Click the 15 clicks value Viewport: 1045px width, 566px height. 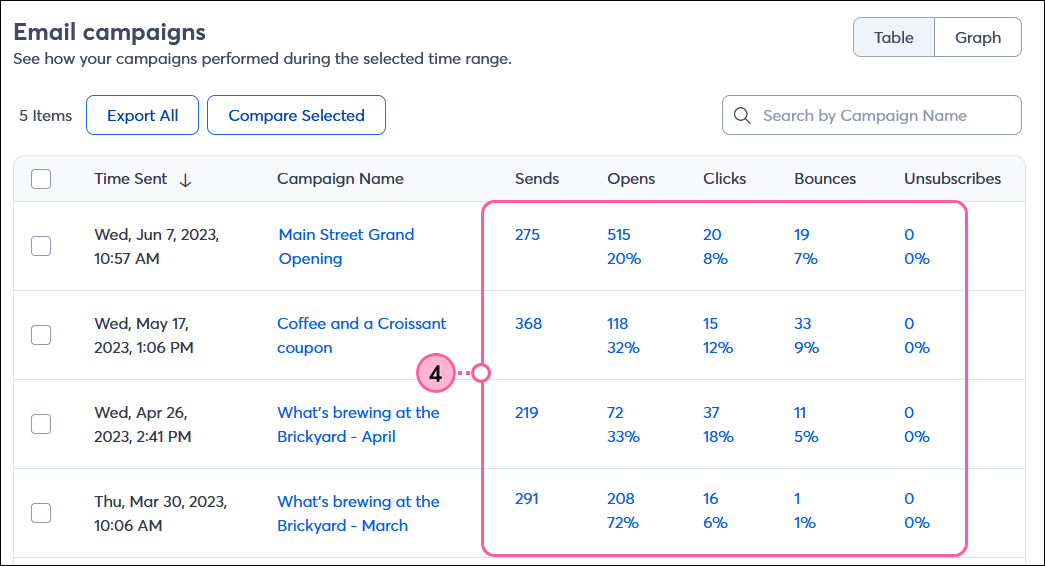[x=710, y=323]
